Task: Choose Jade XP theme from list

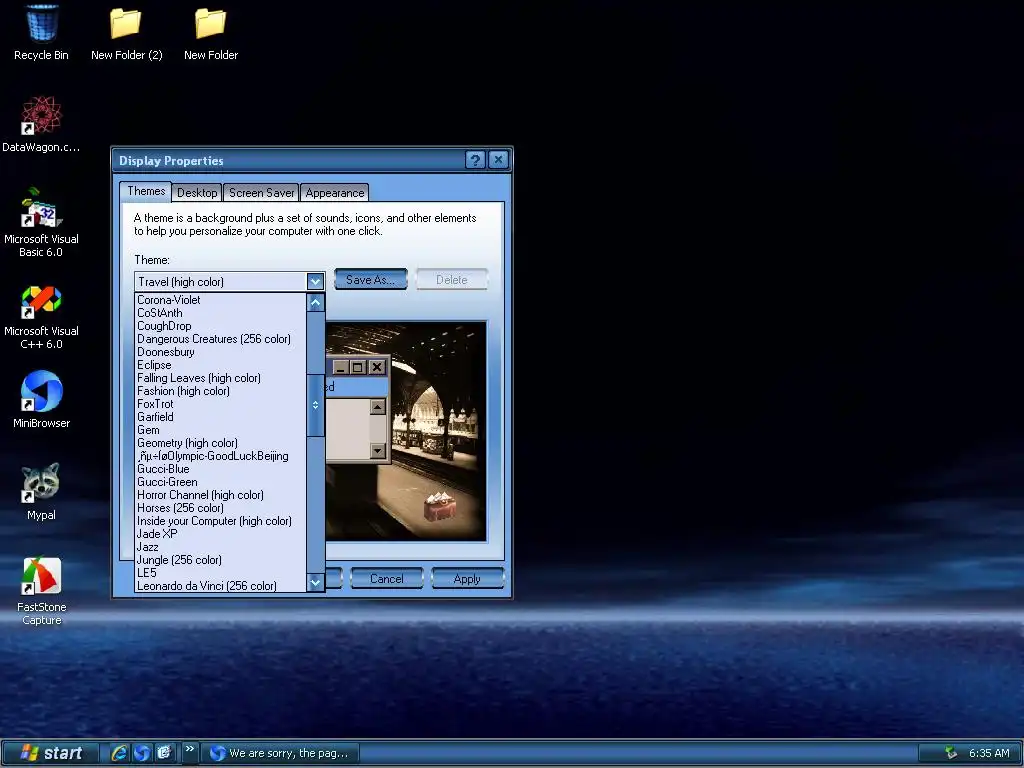Action: point(220,534)
